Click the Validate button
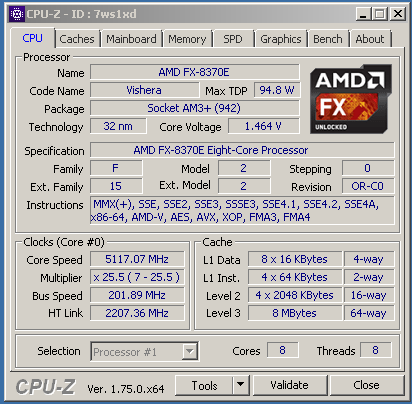Image resolution: width=412 pixels, height=404 pixels. [290, 385]
